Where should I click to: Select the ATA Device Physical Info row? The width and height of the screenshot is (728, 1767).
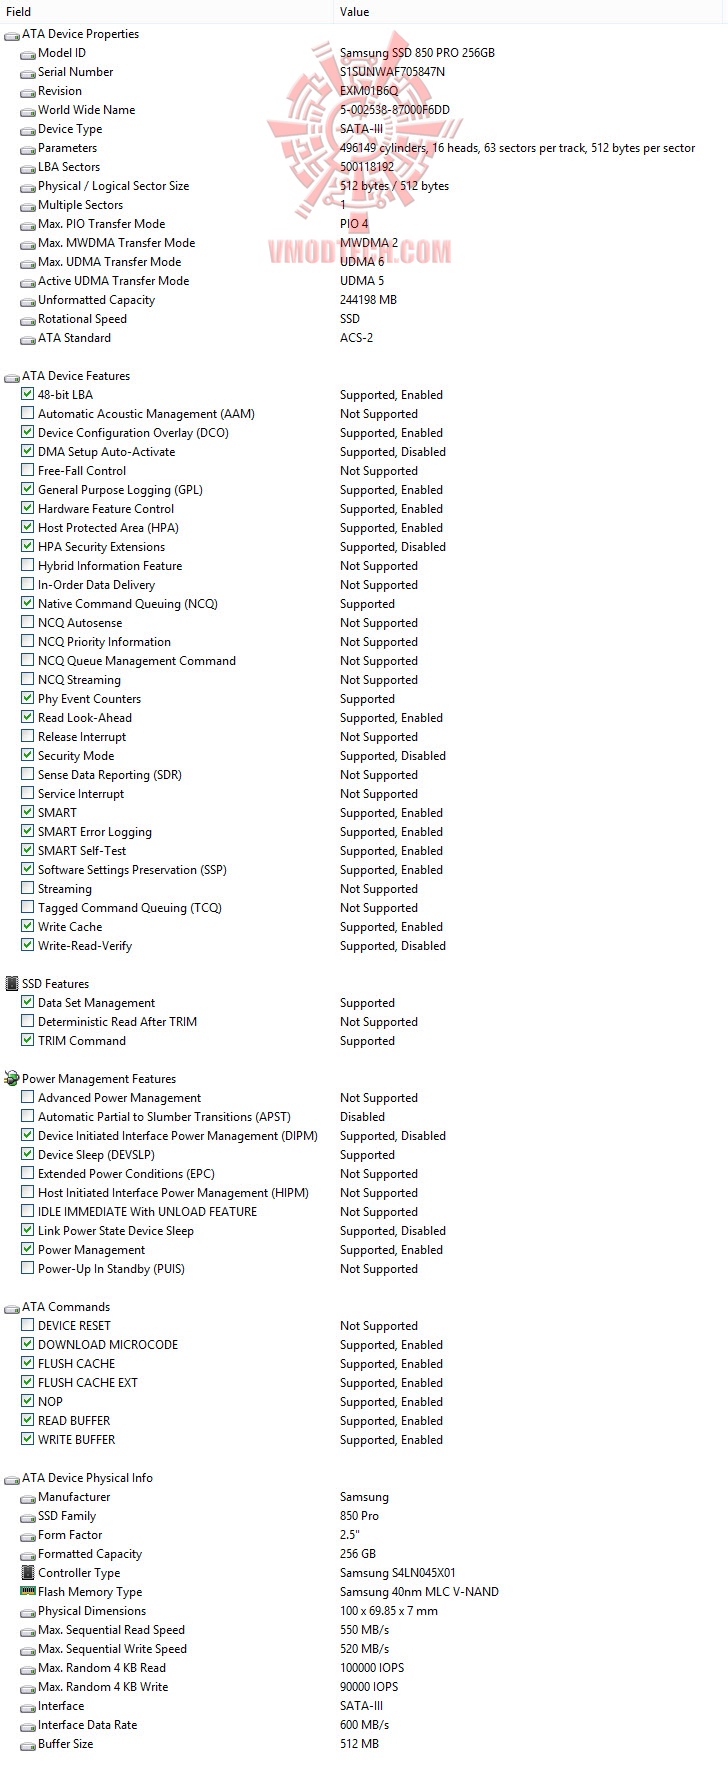tap(364, 1478)
